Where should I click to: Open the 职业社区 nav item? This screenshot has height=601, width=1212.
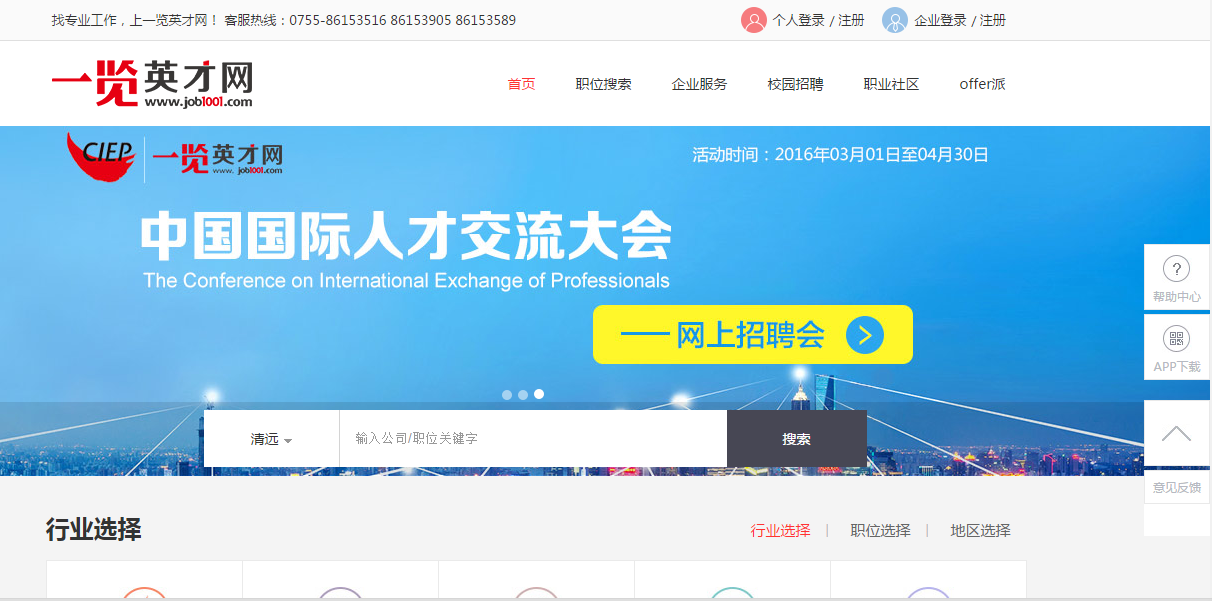click(891, 84)
